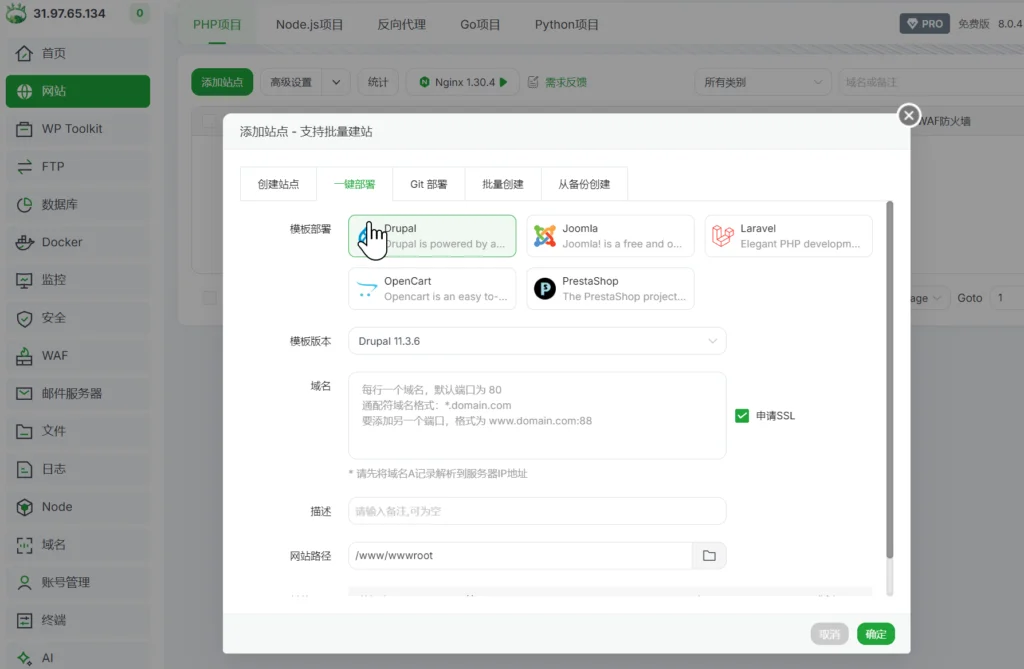This screenshot has width=1024, height=669.
Task: Click the notification count badge 0
Action: coord(139,13)
